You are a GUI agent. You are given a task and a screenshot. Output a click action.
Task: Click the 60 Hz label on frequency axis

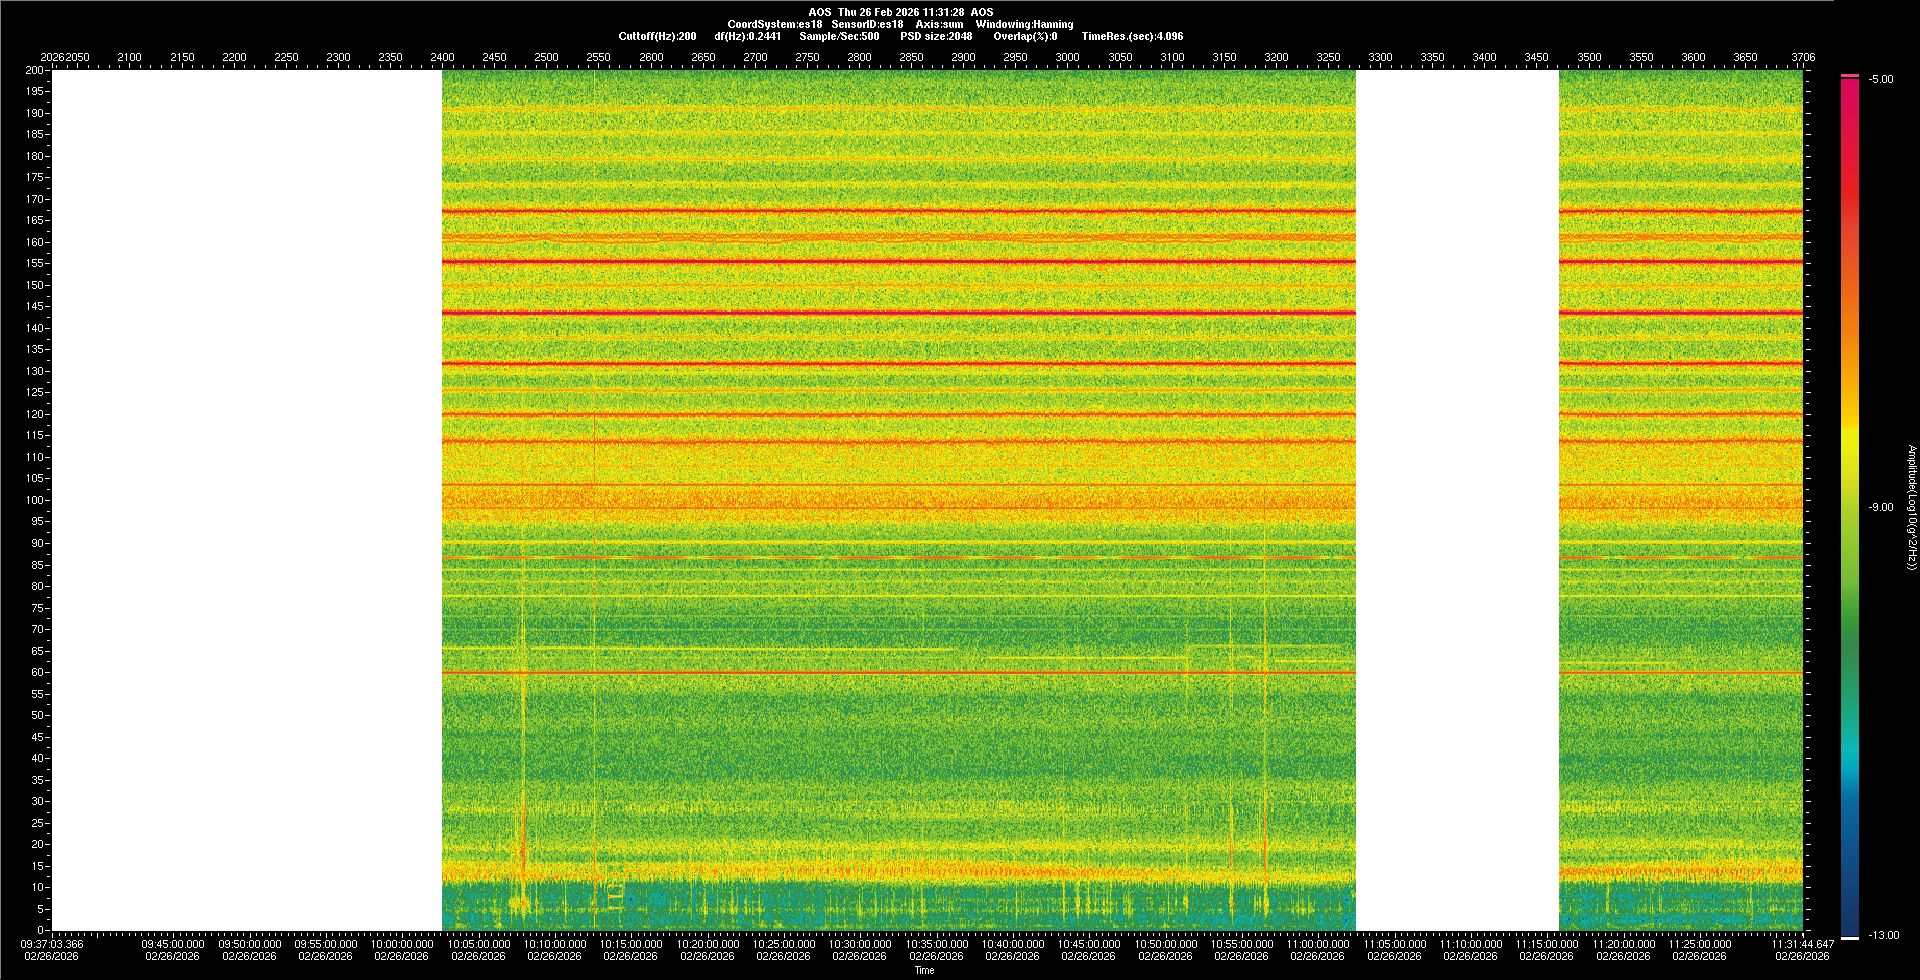point(37,672)
